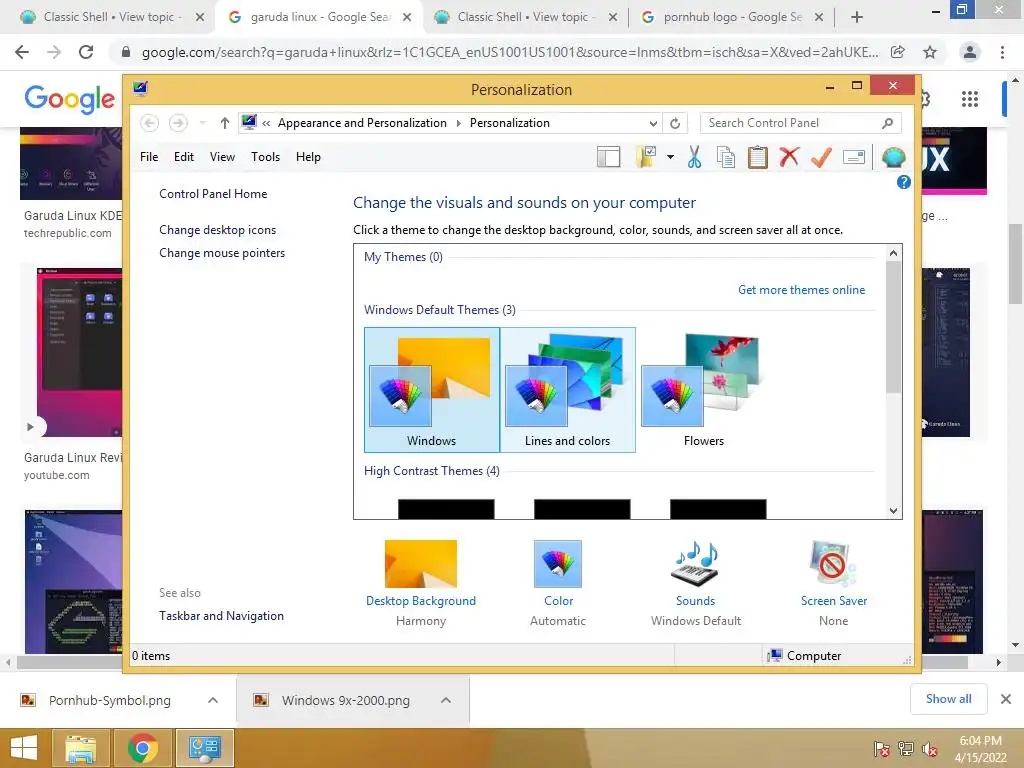Image resolution: width=1024 pixels, height=768 pixels.
Task: Click the blue Help question mark icon
Action: pyautogui.click(x=903, y=182)
